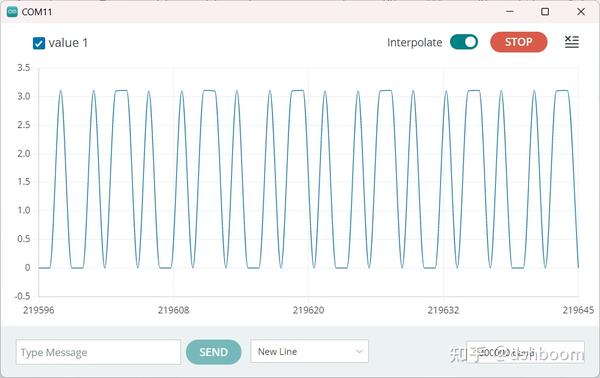Screen dimensions: 600x378
Task: Maximize the COM11 plotter window
Action: coord(545,12)
